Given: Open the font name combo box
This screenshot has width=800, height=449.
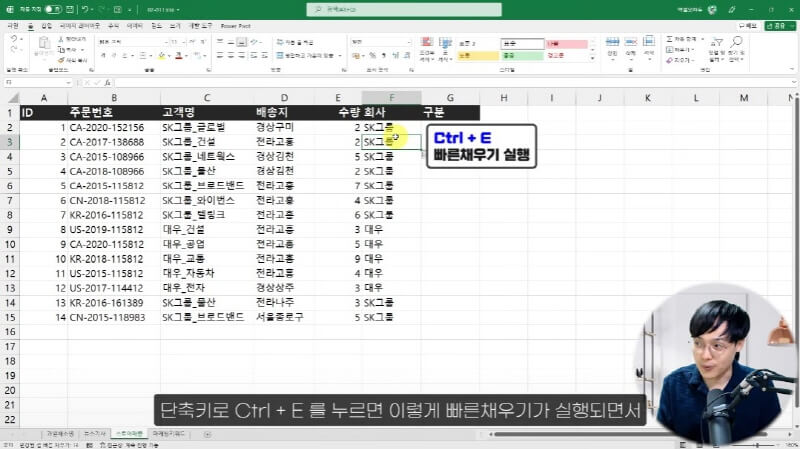Looking at the screenshot, I should coord(133,42).
